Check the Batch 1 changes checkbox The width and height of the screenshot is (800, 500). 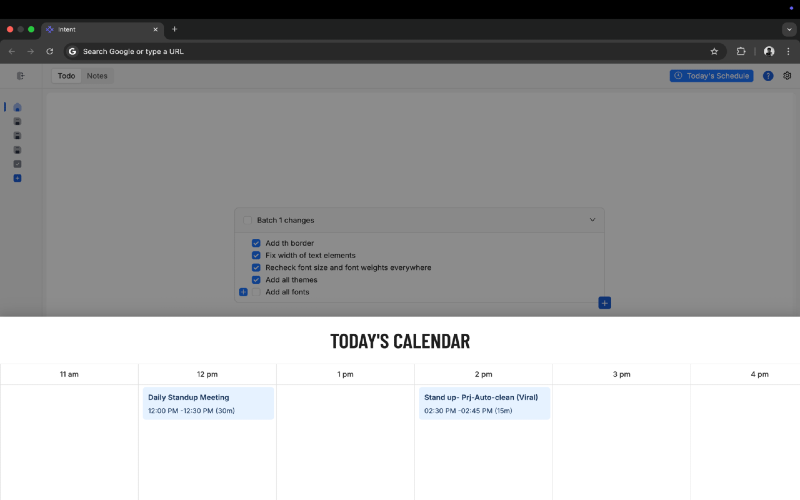point(247,220)
